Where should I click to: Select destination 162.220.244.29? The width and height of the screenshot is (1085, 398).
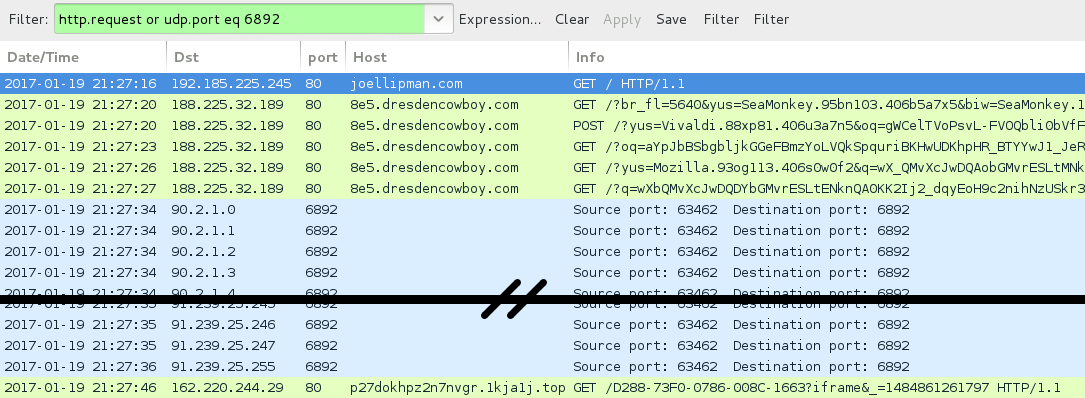pyautogui.click(x=227, y=388)
